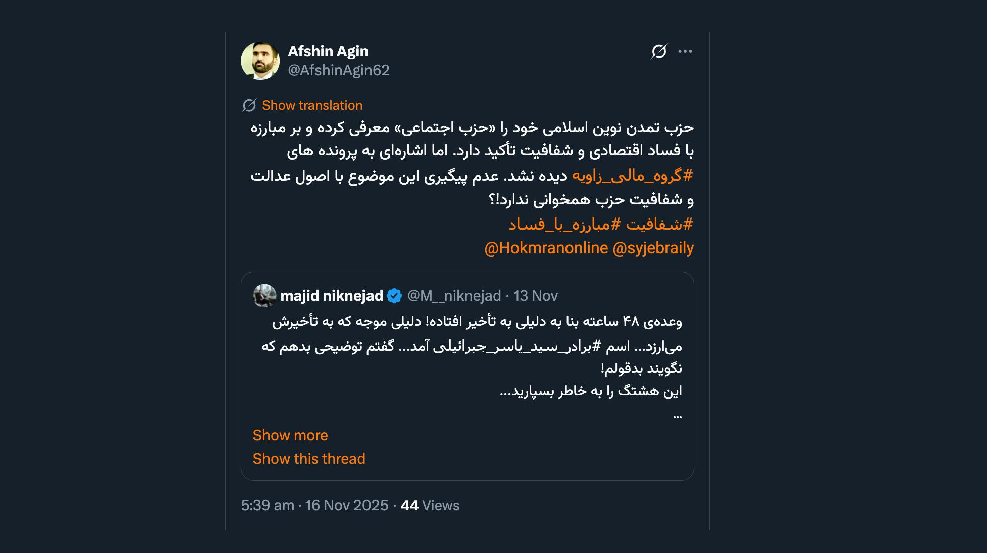Image resolution: width=987 pixels, height=553 pixels.
Task: Click the Show translation link
Action: 312,105
